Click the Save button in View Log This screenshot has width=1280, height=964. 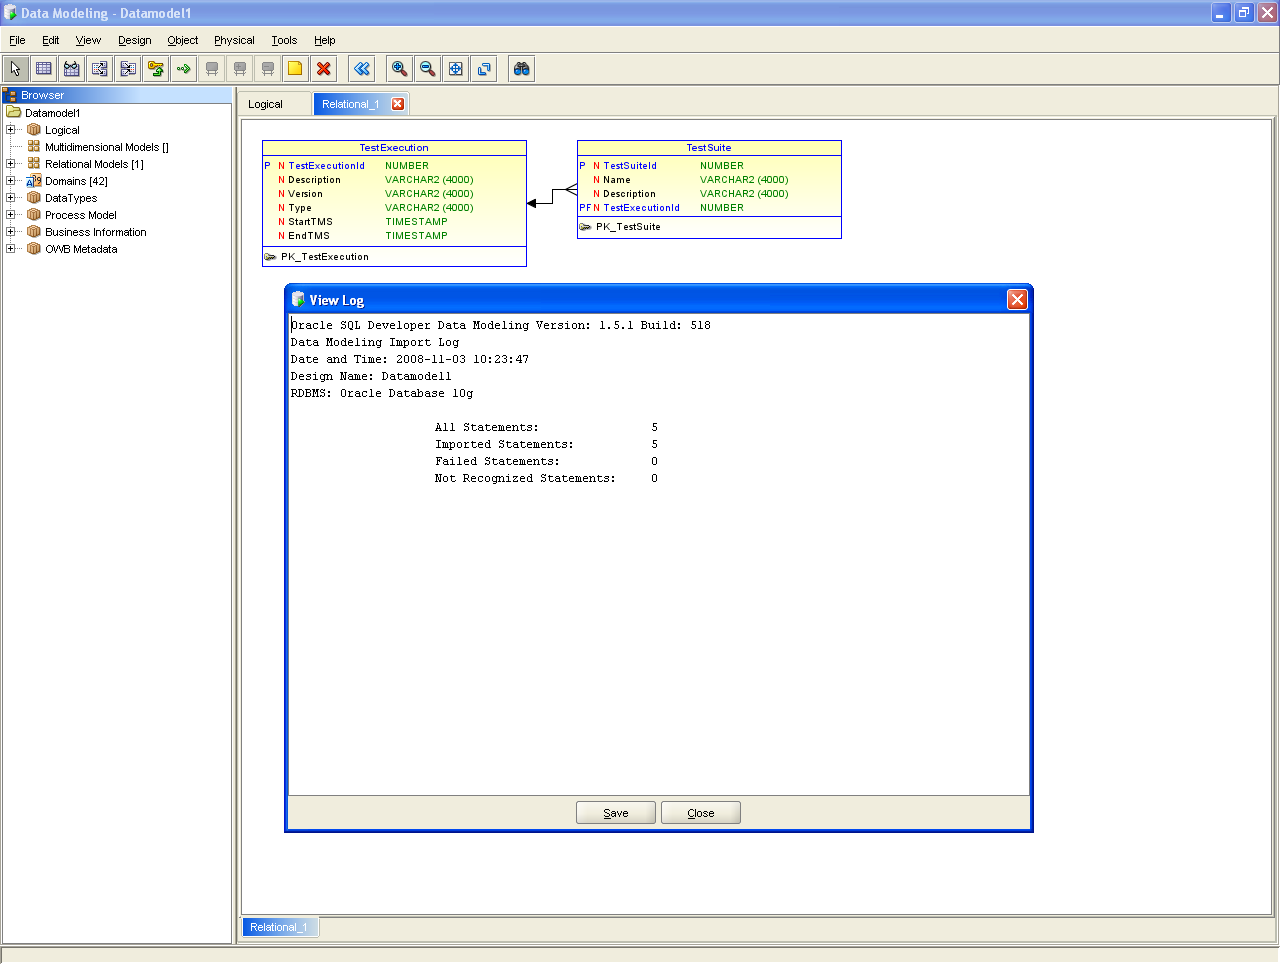click(x=616, y=813)
